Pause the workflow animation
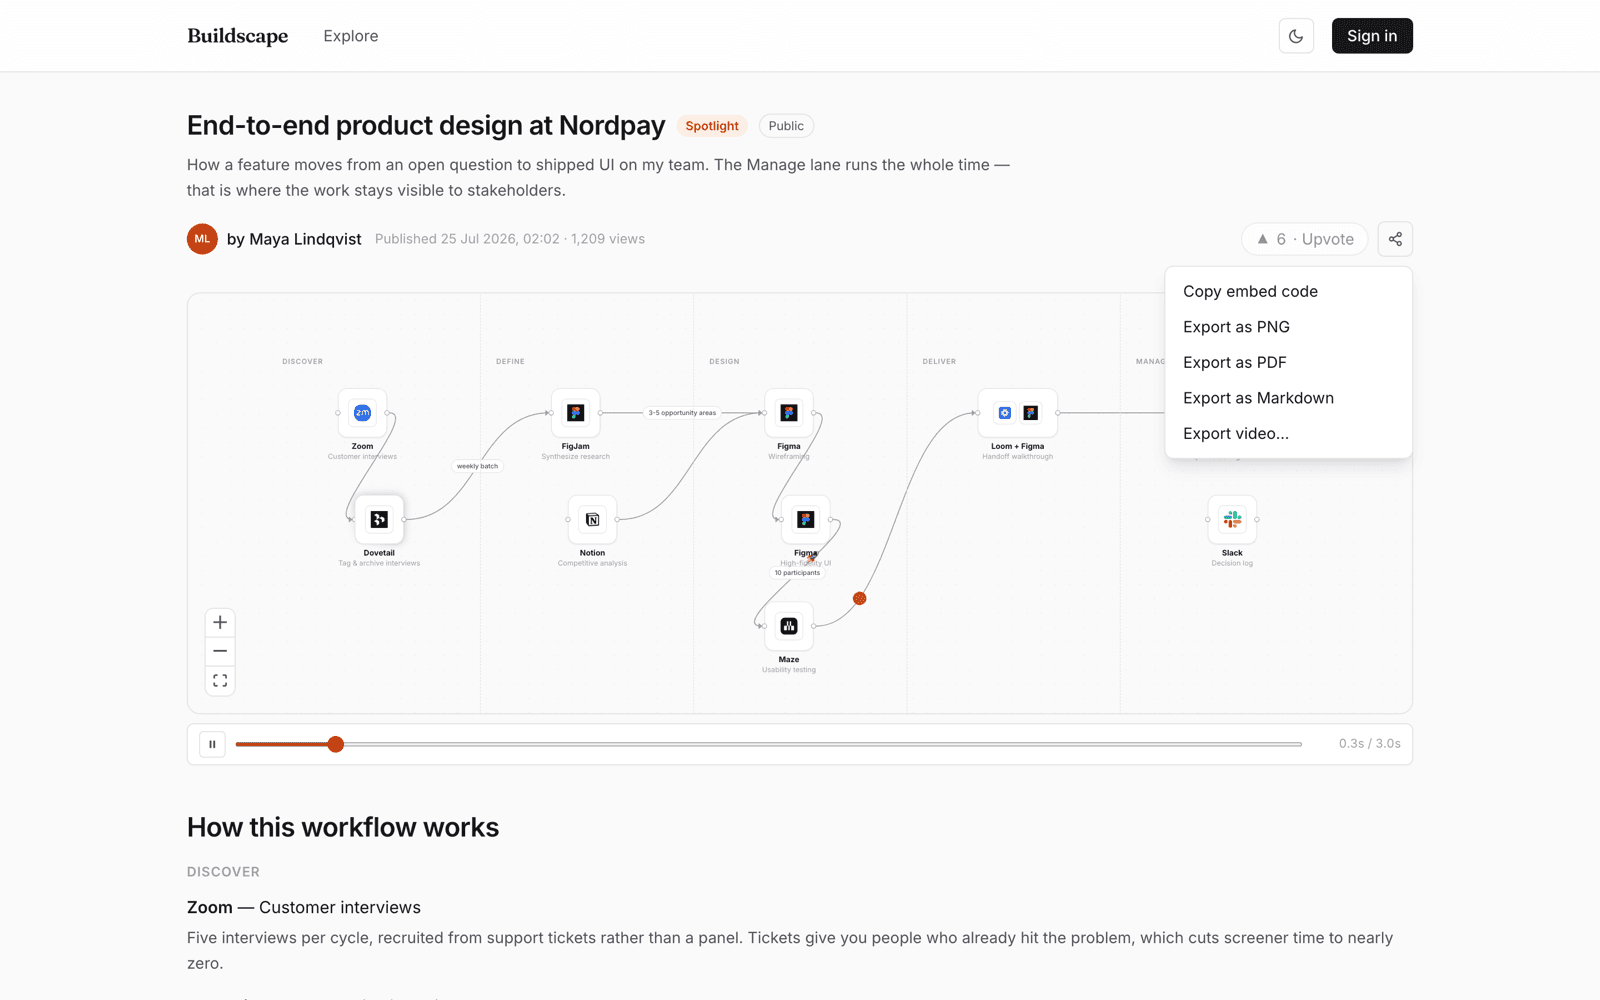 pos(212,744)
